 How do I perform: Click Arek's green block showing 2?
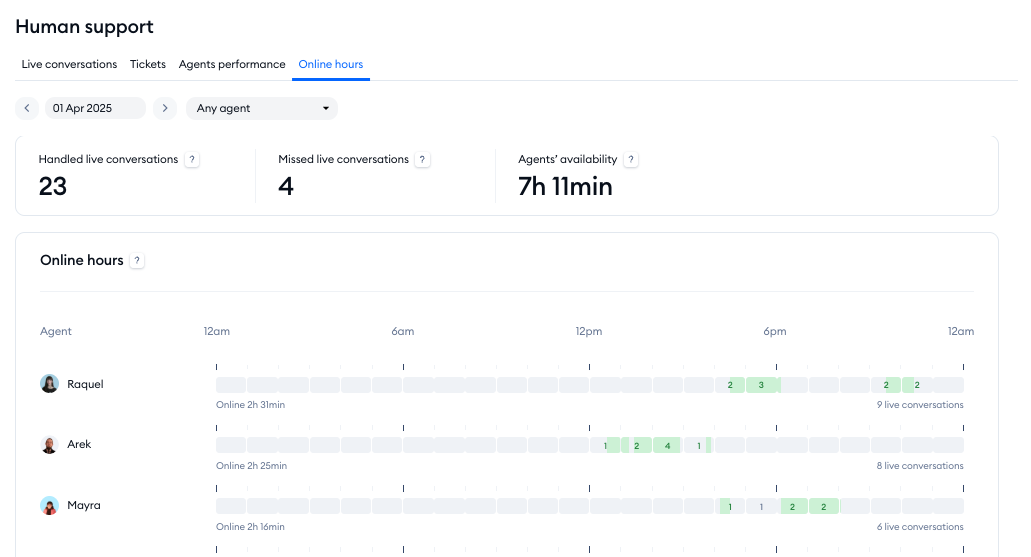point(636,445)
